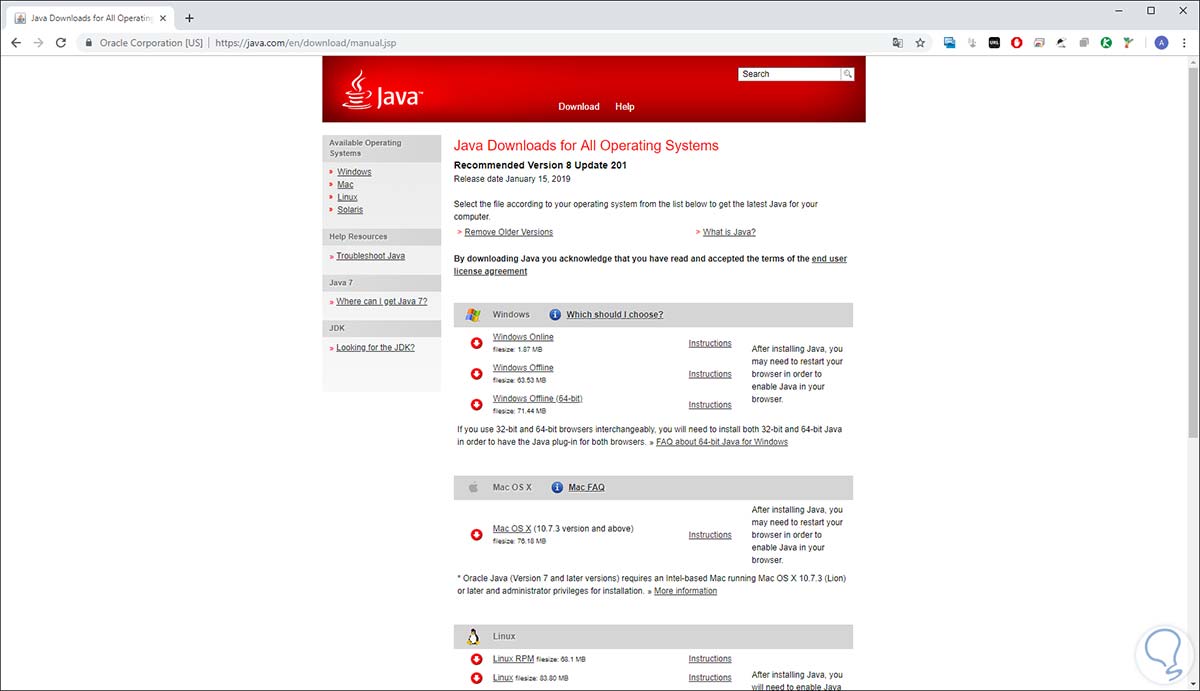Open Instructions for Windows Online
Screen dimensions: 1200x691
point(710,344)
